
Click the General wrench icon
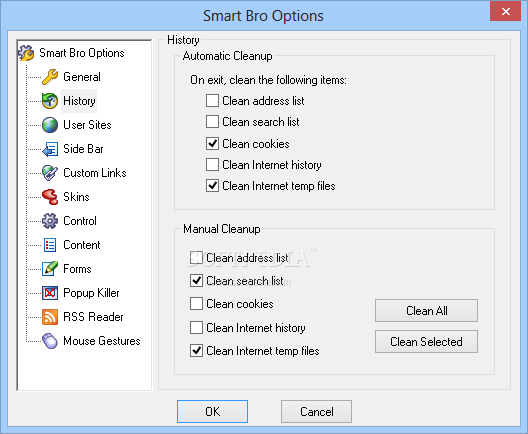[x=50, y=77]
